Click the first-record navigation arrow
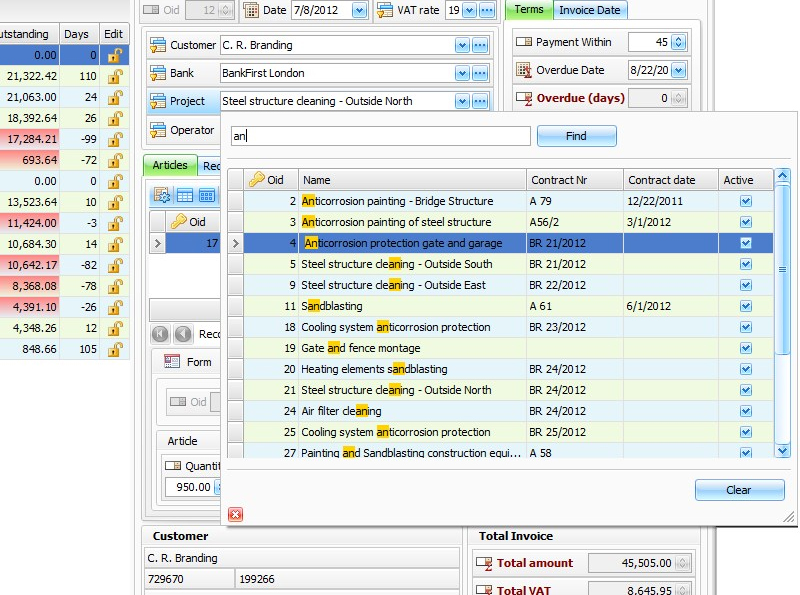The height and width of the screenshot is (595, 800). click(x=161, y=334)
